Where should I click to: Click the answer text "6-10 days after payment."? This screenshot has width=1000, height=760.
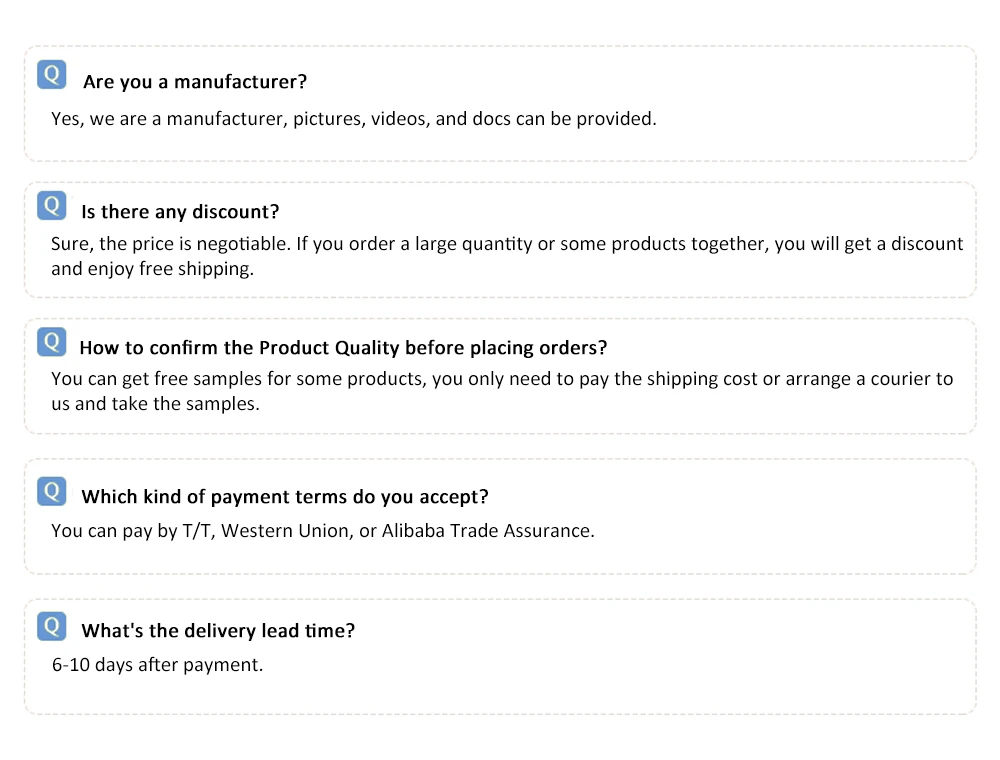[157, 664]
